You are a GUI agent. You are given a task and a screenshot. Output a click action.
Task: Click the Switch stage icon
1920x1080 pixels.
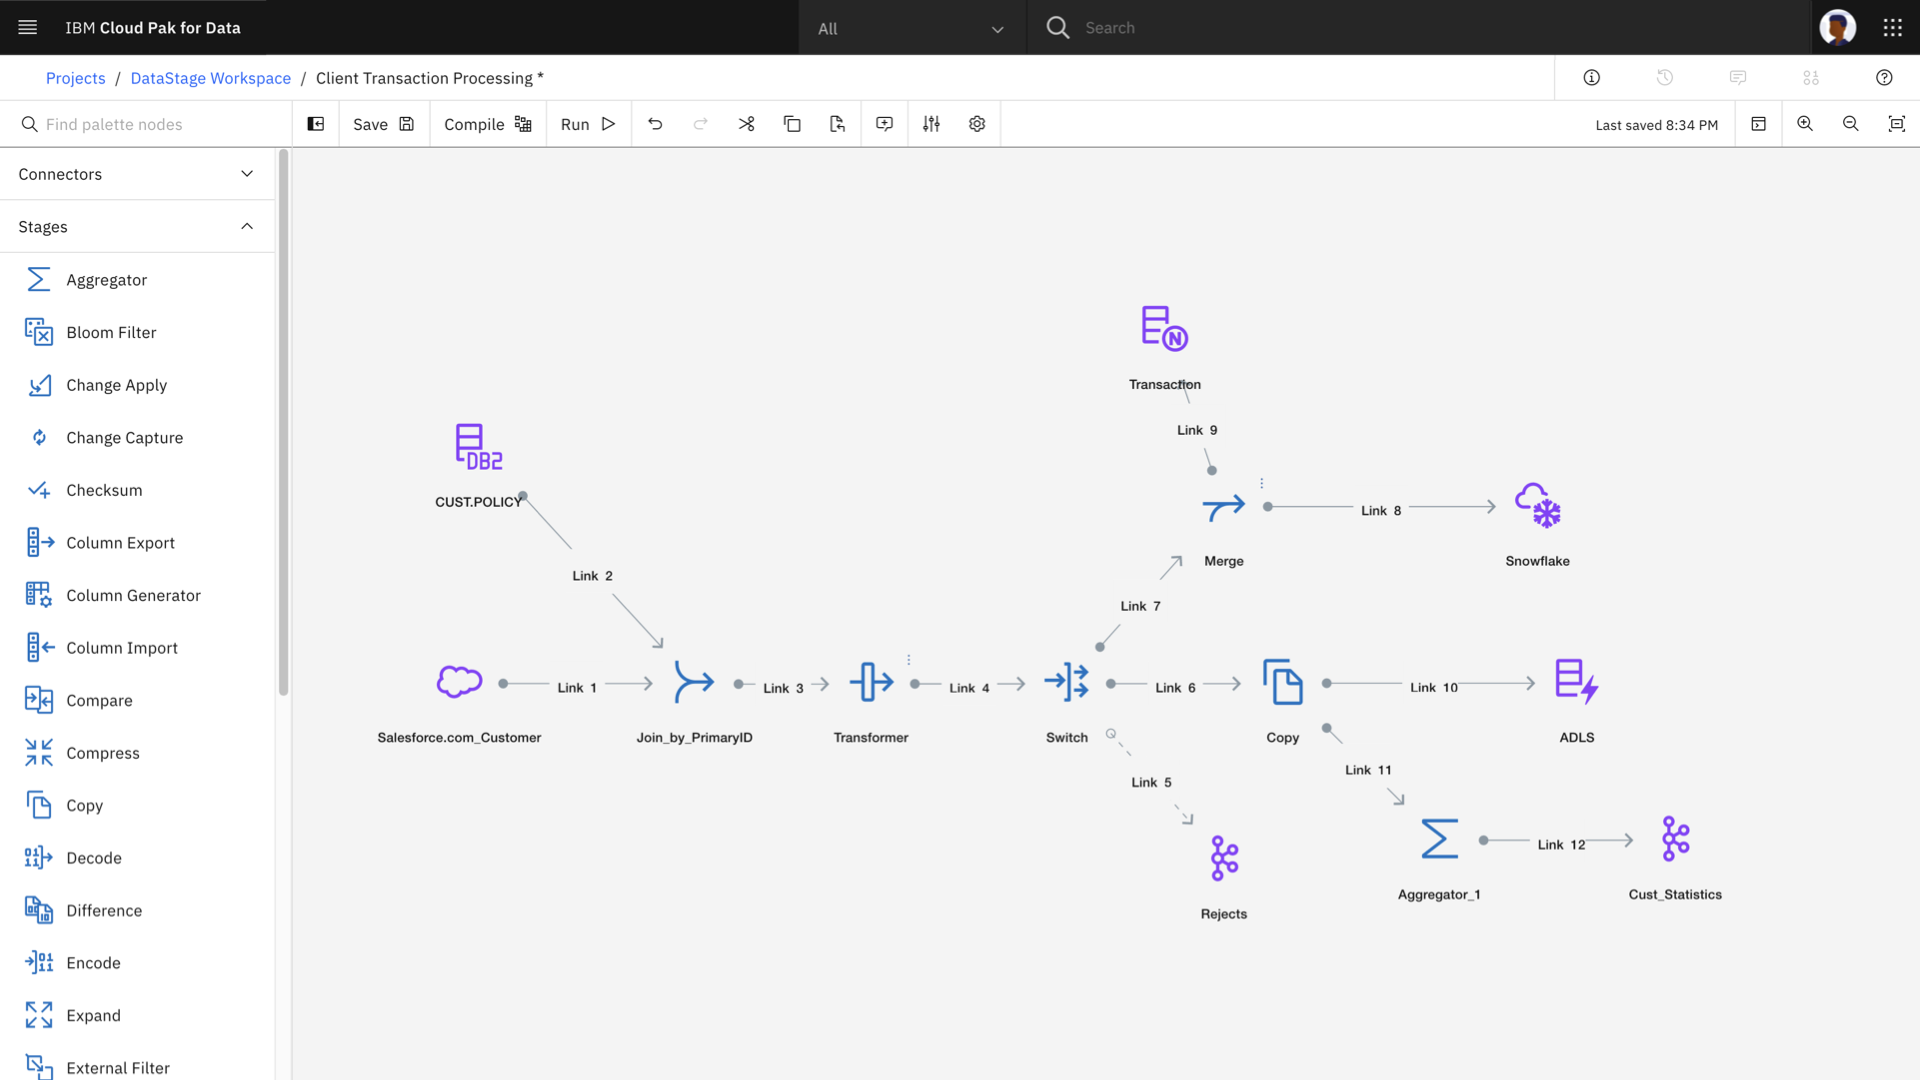coord(1066,682)
